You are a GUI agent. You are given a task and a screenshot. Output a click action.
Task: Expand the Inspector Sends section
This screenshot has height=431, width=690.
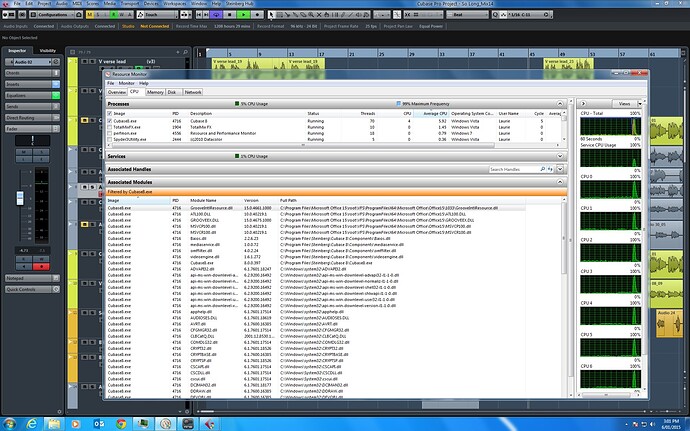pyautogui.click(x=33, y=107)
